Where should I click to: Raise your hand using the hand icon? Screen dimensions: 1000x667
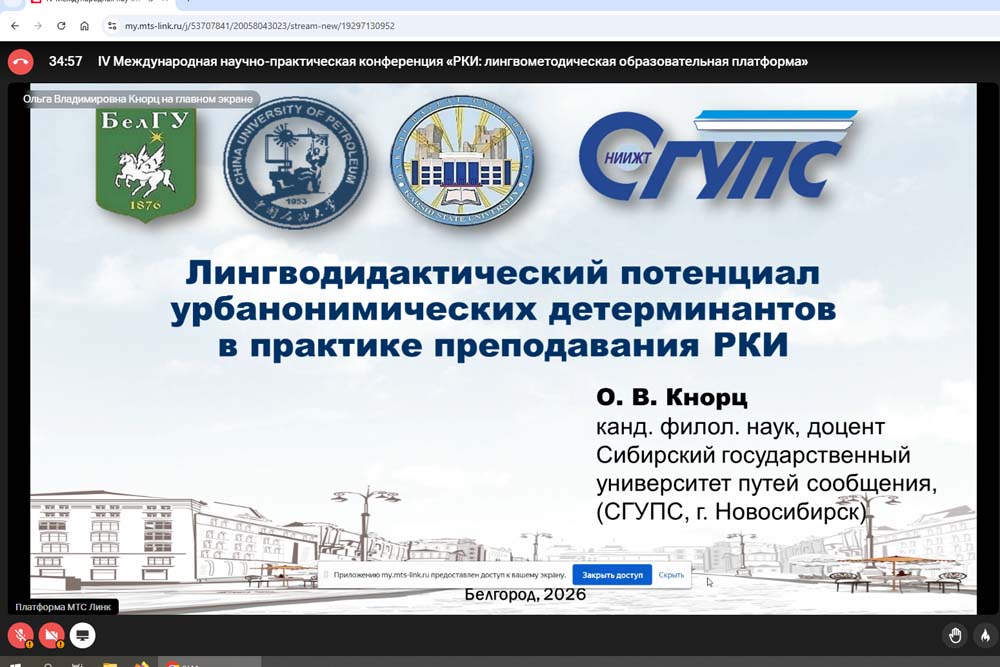(955, 635)
